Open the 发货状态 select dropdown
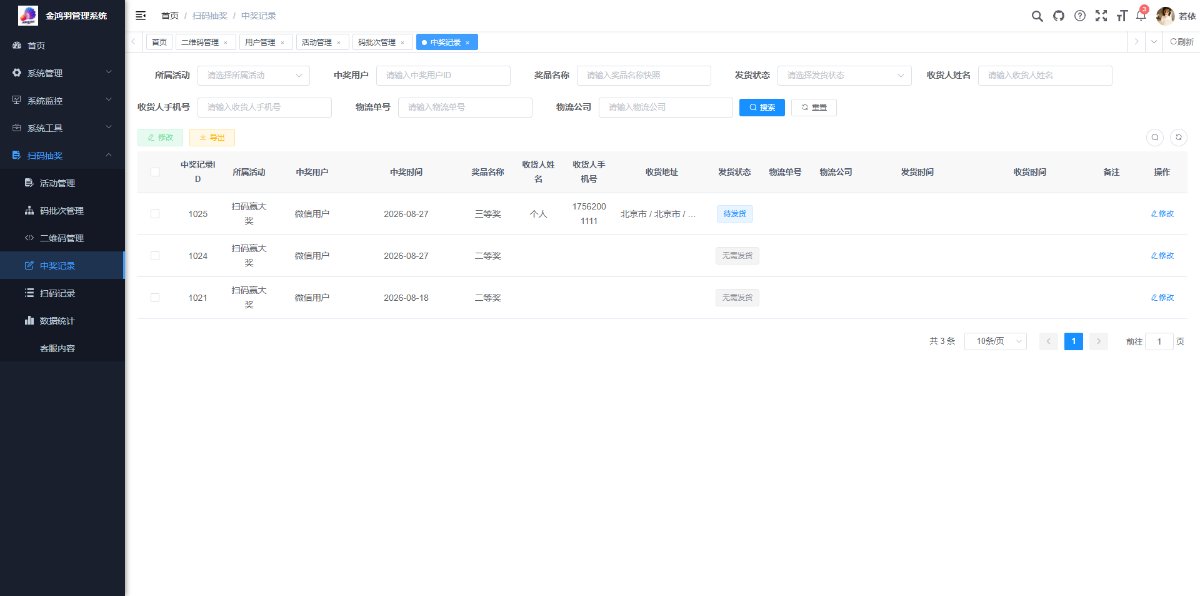 [x=844, y=75]
